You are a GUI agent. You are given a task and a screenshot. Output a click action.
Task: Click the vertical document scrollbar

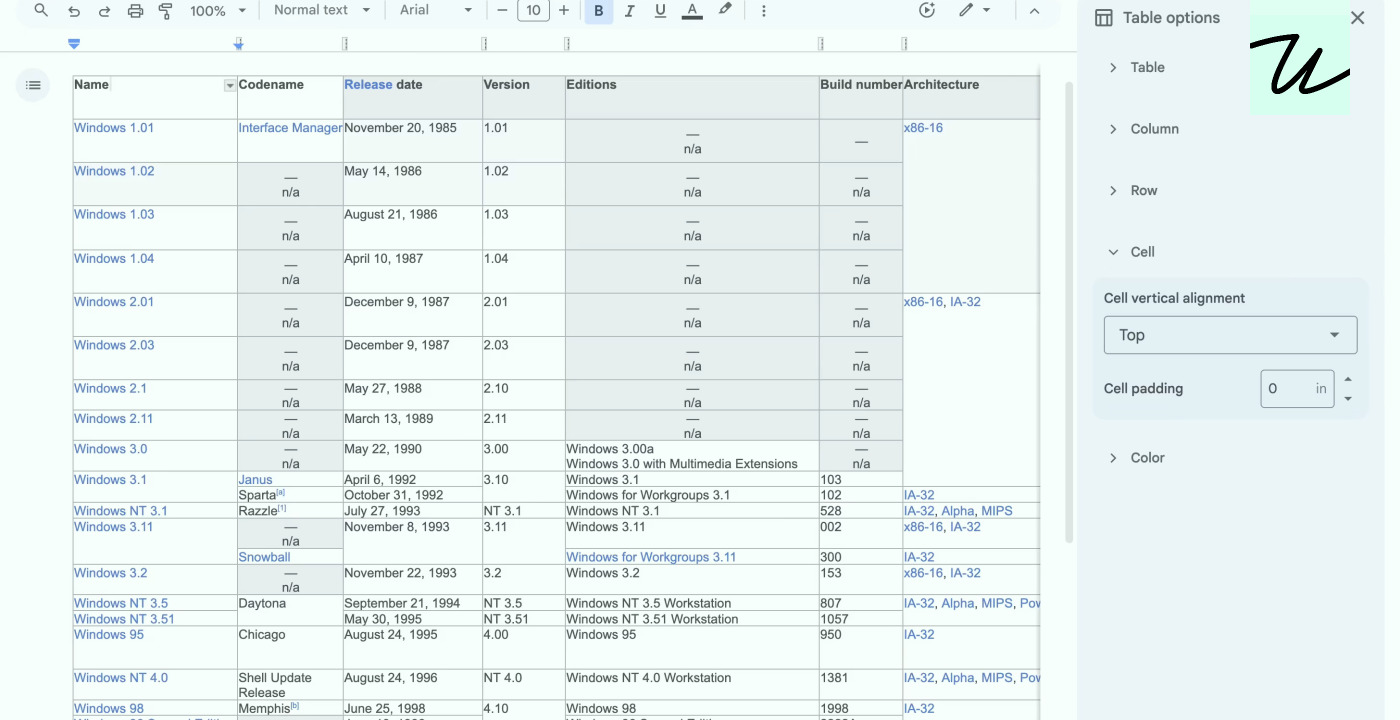(x=1068, y=310)
